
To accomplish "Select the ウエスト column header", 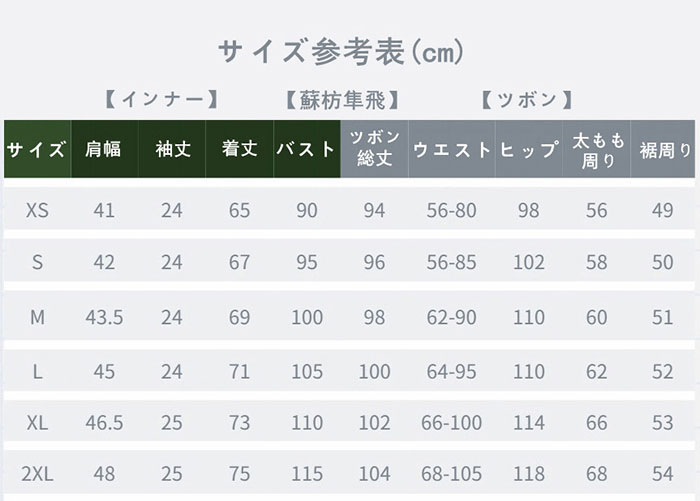I will [x=451, y=150].
